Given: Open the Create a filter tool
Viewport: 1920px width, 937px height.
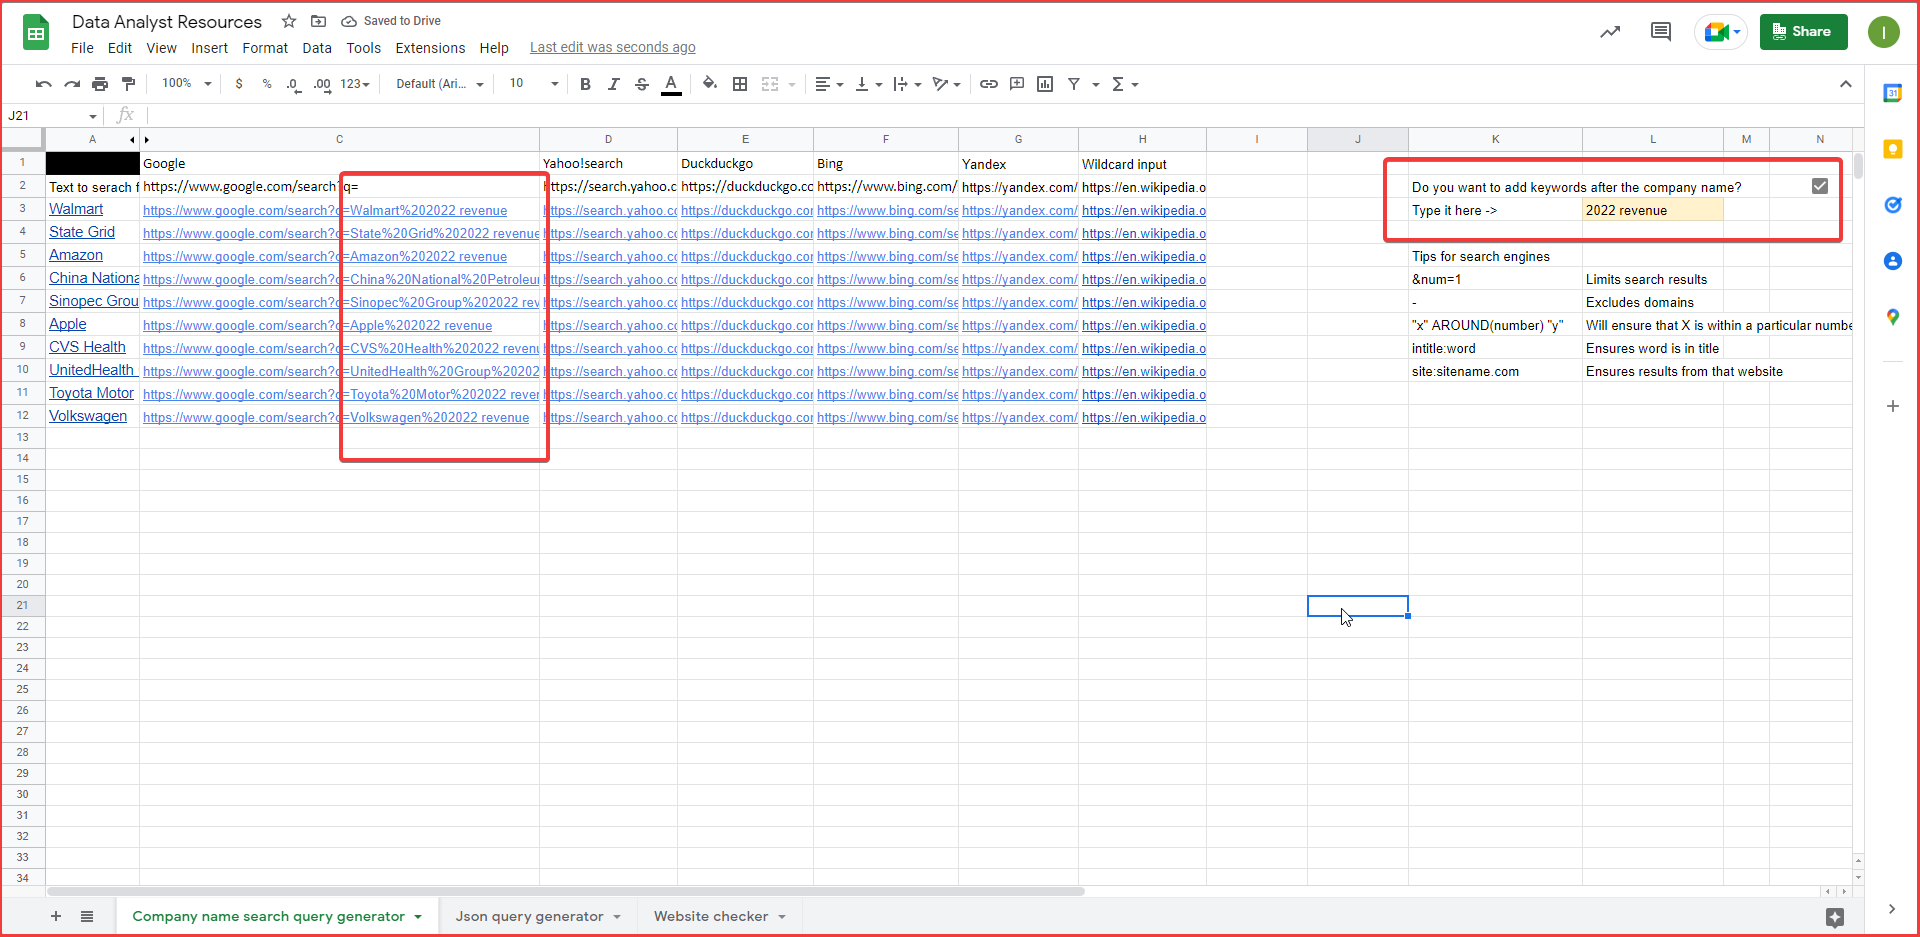Looking at the screenshot, I should pos(1074,84).
